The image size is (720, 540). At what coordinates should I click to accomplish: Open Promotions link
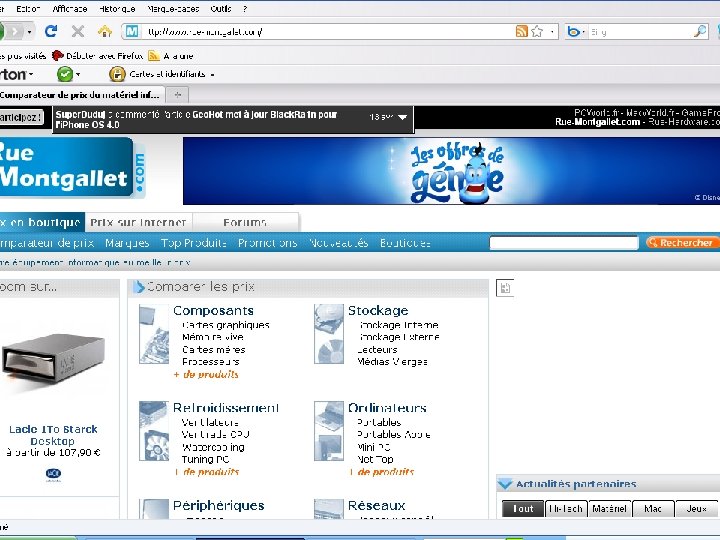[268, 243]
